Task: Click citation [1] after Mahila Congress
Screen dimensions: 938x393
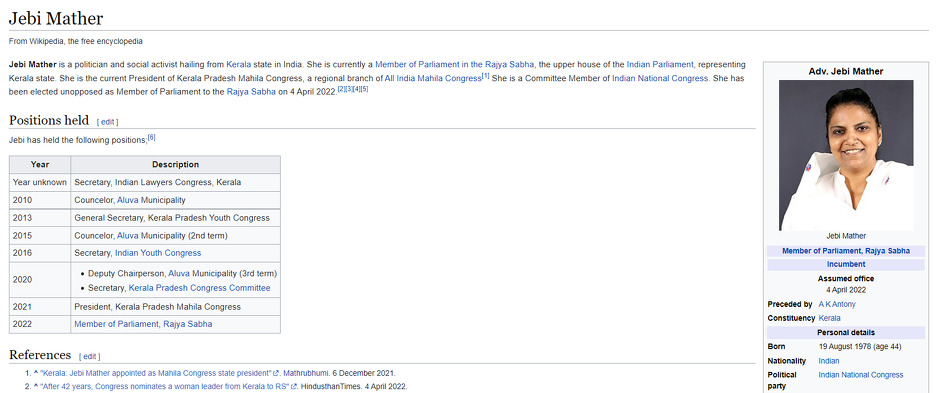Action: (486, 76)
